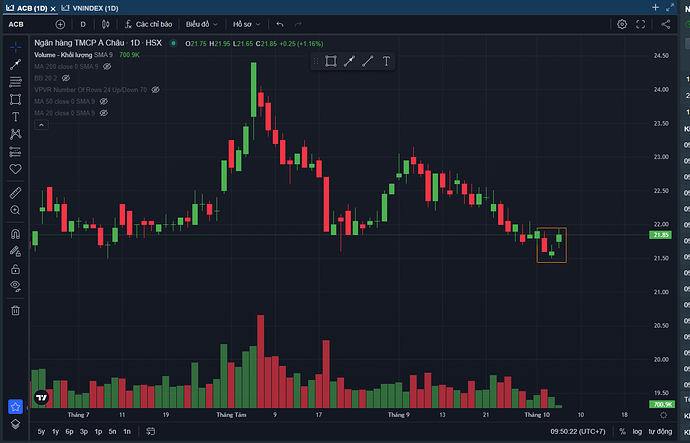Select the text tool in left sidebar
Viewport: 690px width, 443px height.
pyautogui.click(x=15, y=117)
